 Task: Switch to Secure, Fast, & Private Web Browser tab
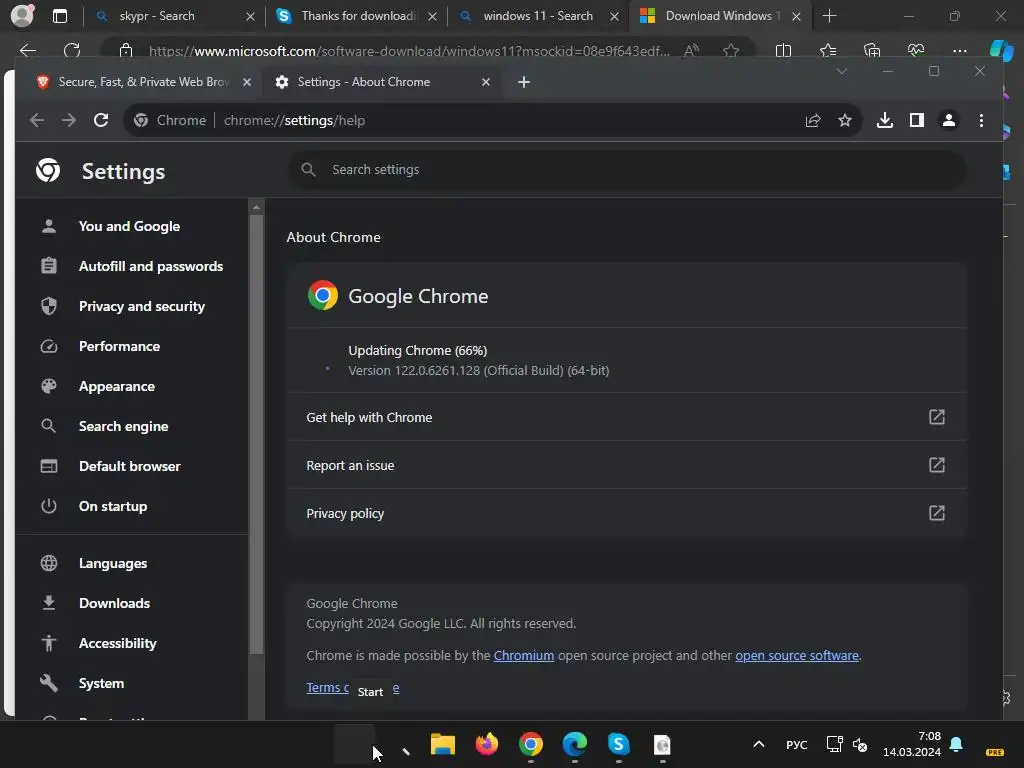(x=134, y=82)
